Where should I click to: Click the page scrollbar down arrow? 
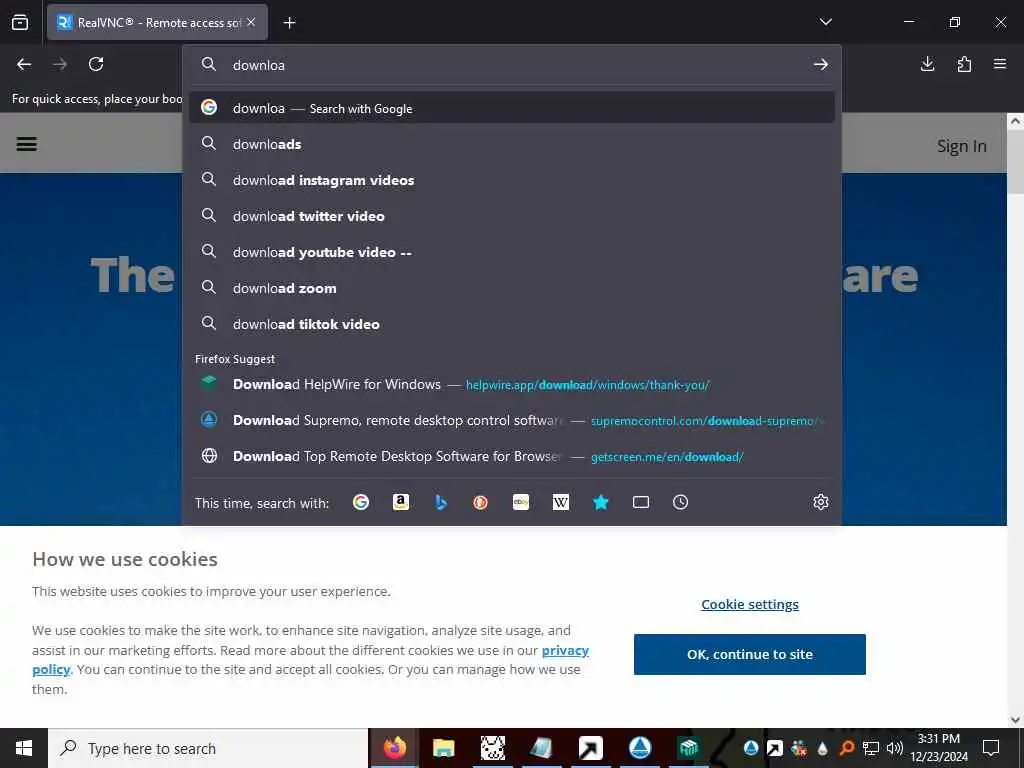1016,719
